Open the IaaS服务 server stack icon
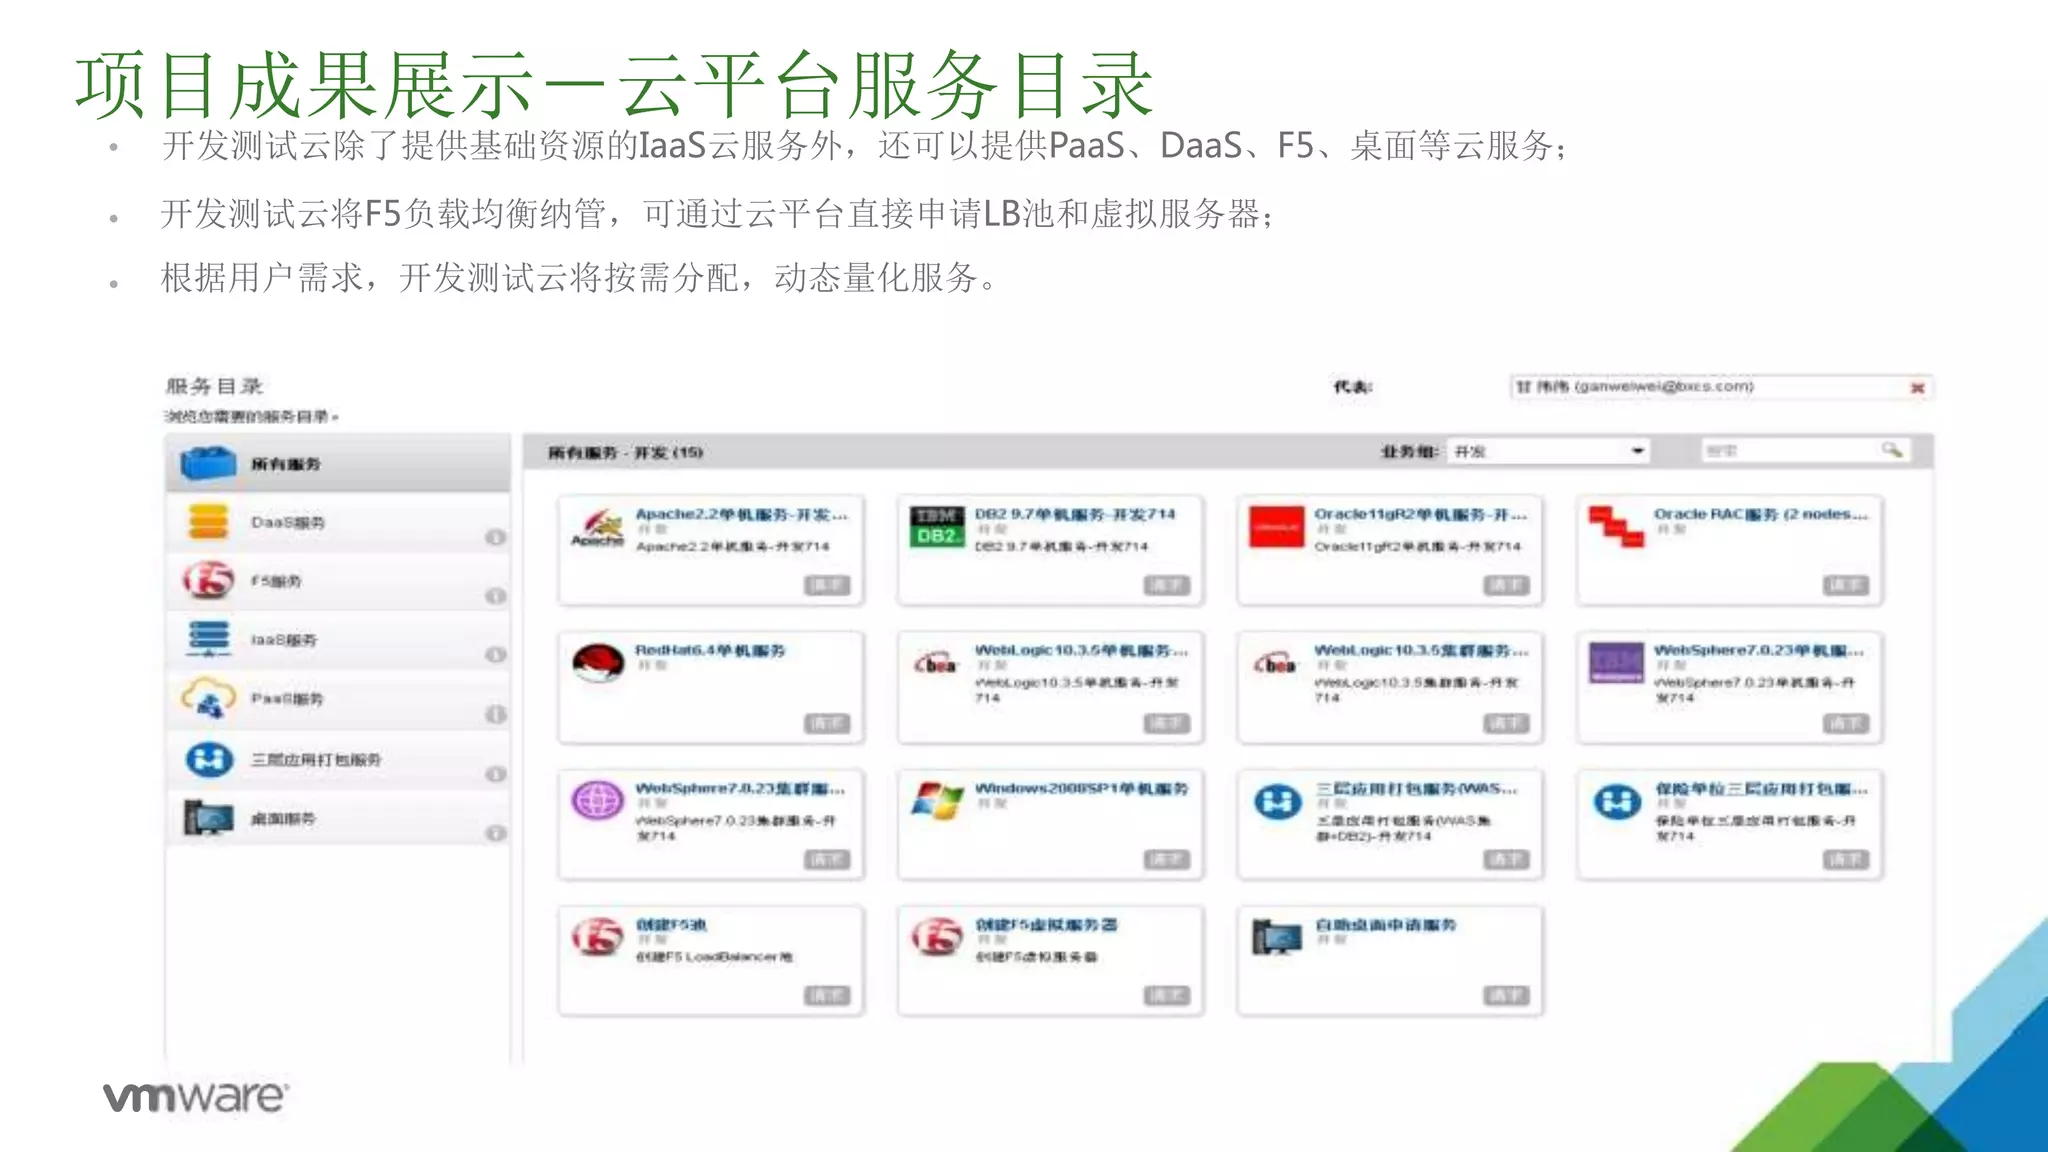The width and height of the screenshot is (2048, 1152). tap(208, 639)
